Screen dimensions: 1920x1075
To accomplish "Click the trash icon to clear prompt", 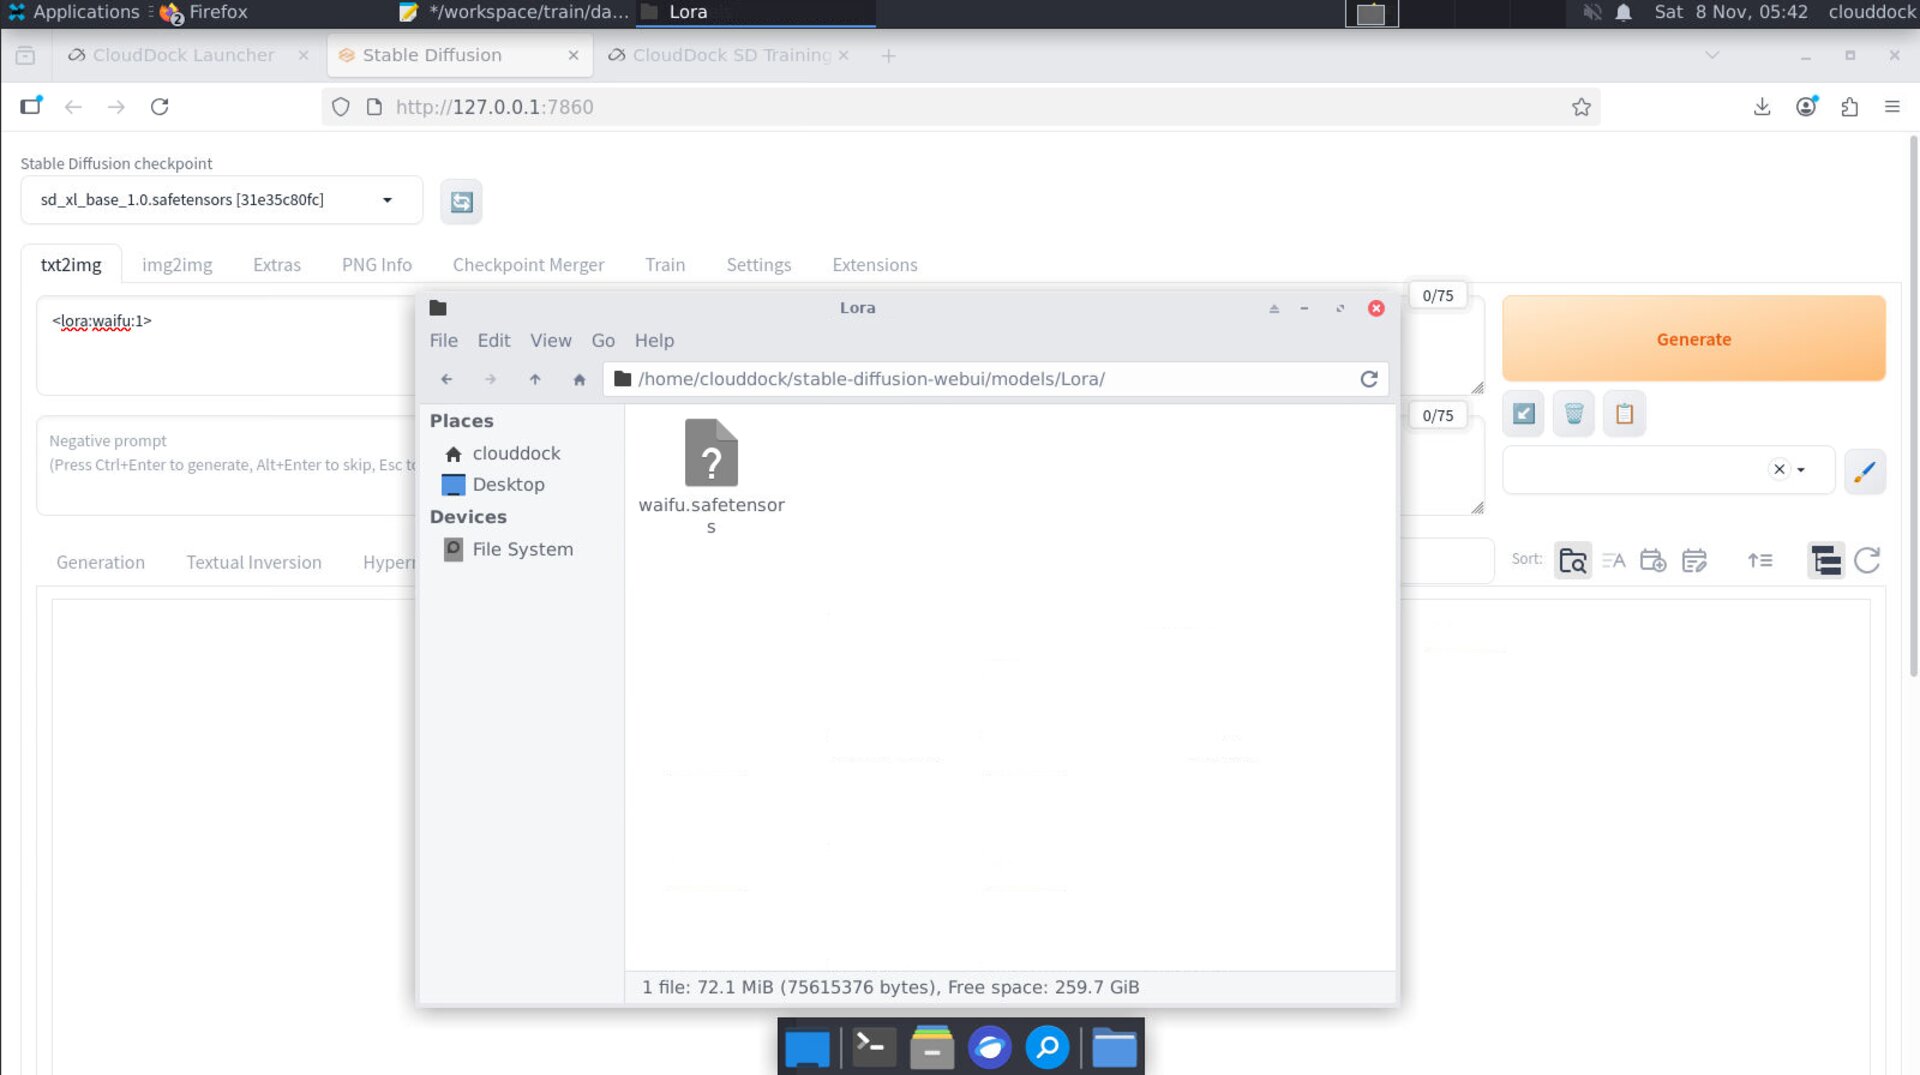I will (x=1573, y=414).
